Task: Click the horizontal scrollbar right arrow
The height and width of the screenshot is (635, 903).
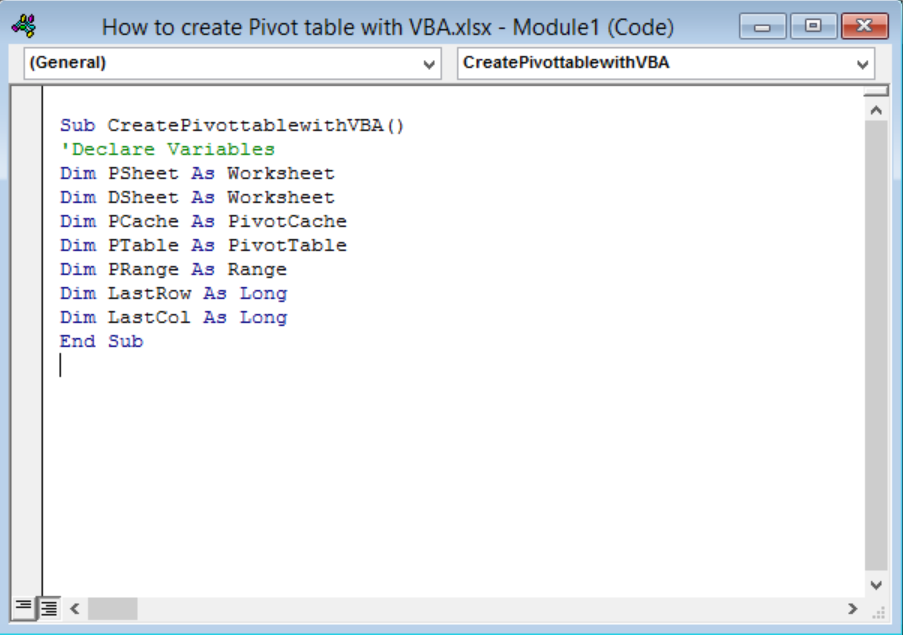Action: 853,608
